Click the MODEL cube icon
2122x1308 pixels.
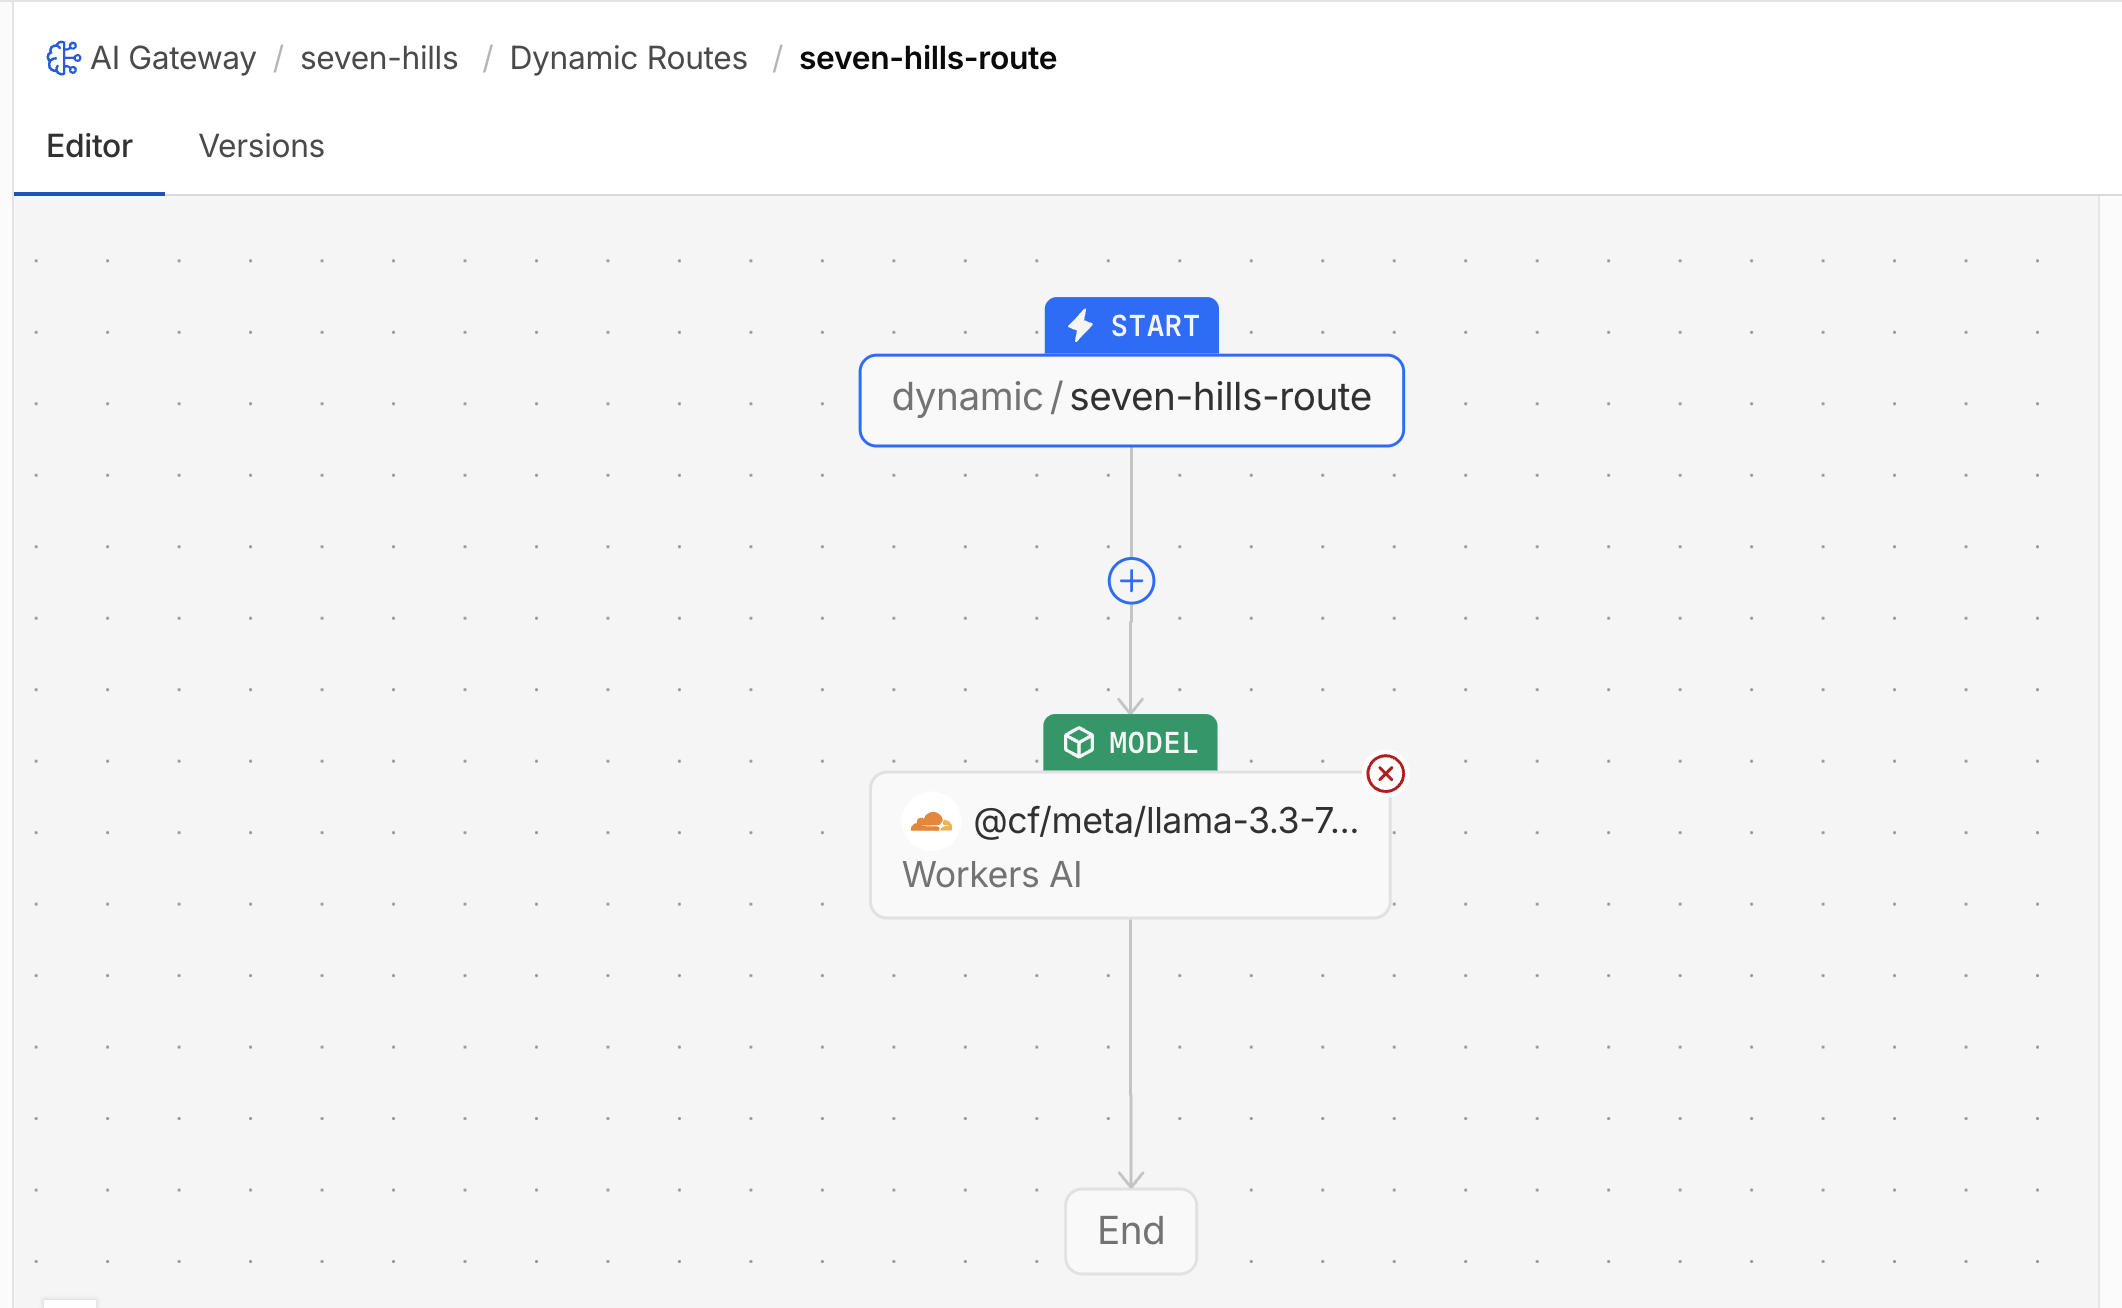click(x=1079, y=743)
